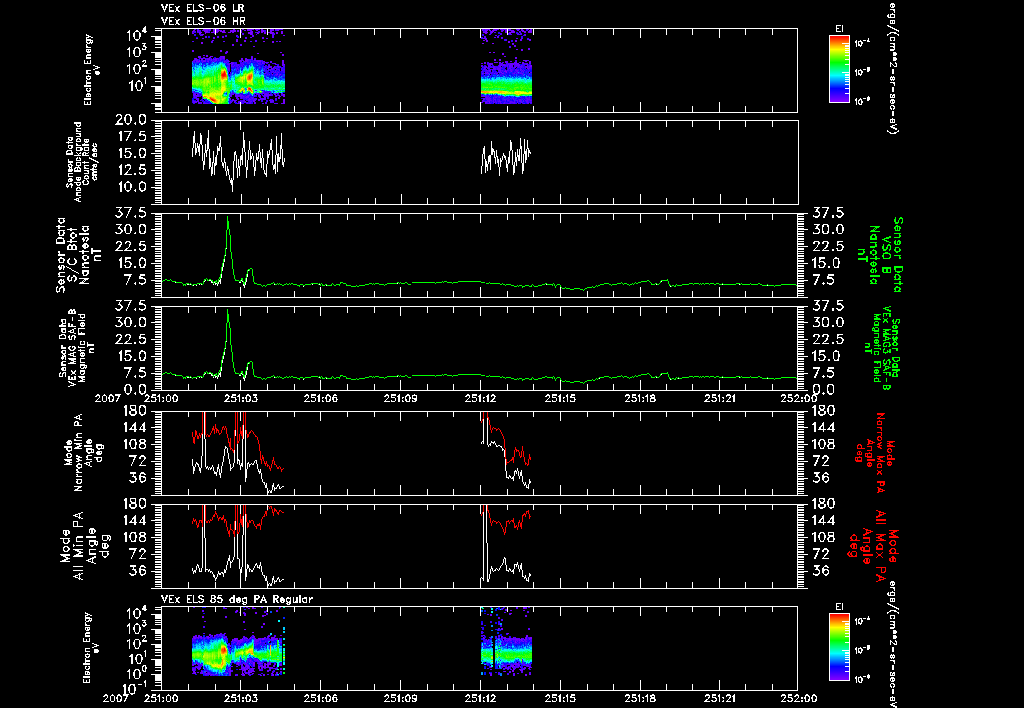Click the color scale bar beside the 85 deg PA spectrogram
This screenshot has height=708, width=1024.
[x=839, y=647]
